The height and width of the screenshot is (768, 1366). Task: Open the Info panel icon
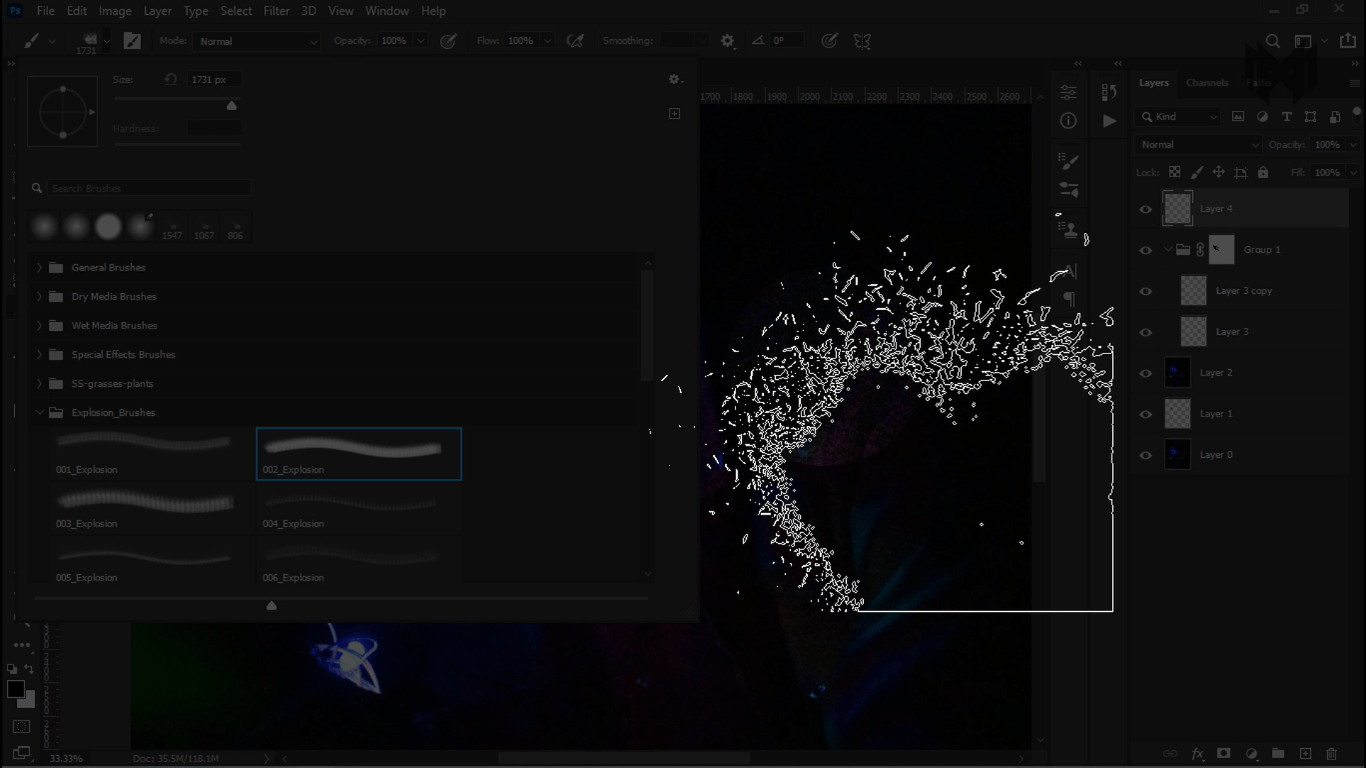click(1068, 121)
